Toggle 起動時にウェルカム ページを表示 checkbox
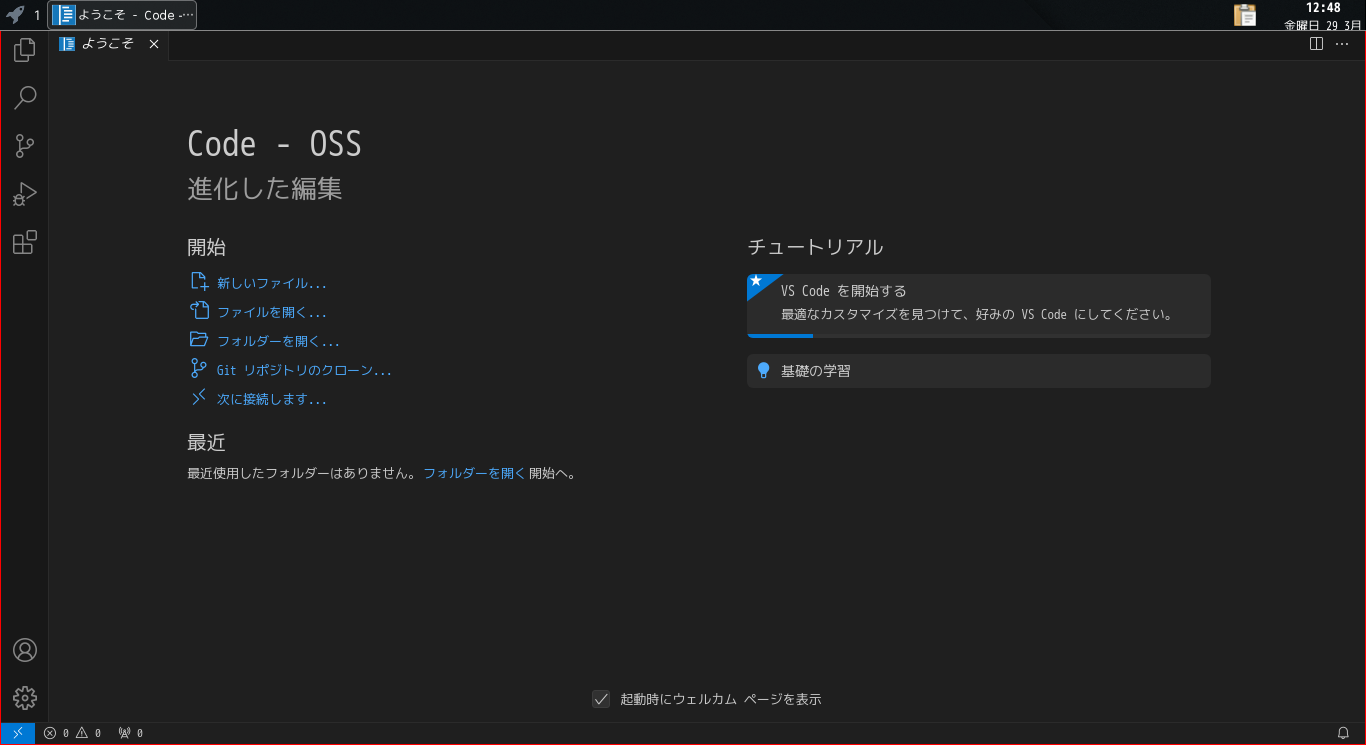 (x=601, y=699)
